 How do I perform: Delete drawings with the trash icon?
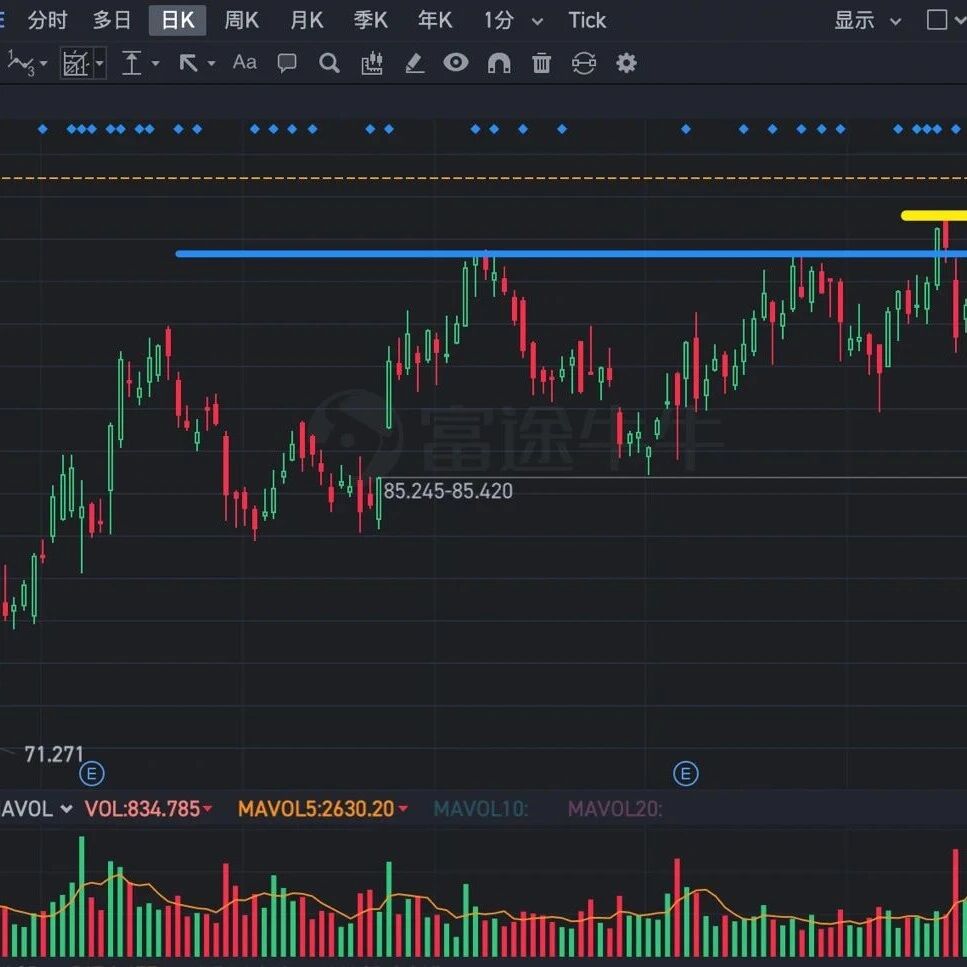[x=541, y=63]
